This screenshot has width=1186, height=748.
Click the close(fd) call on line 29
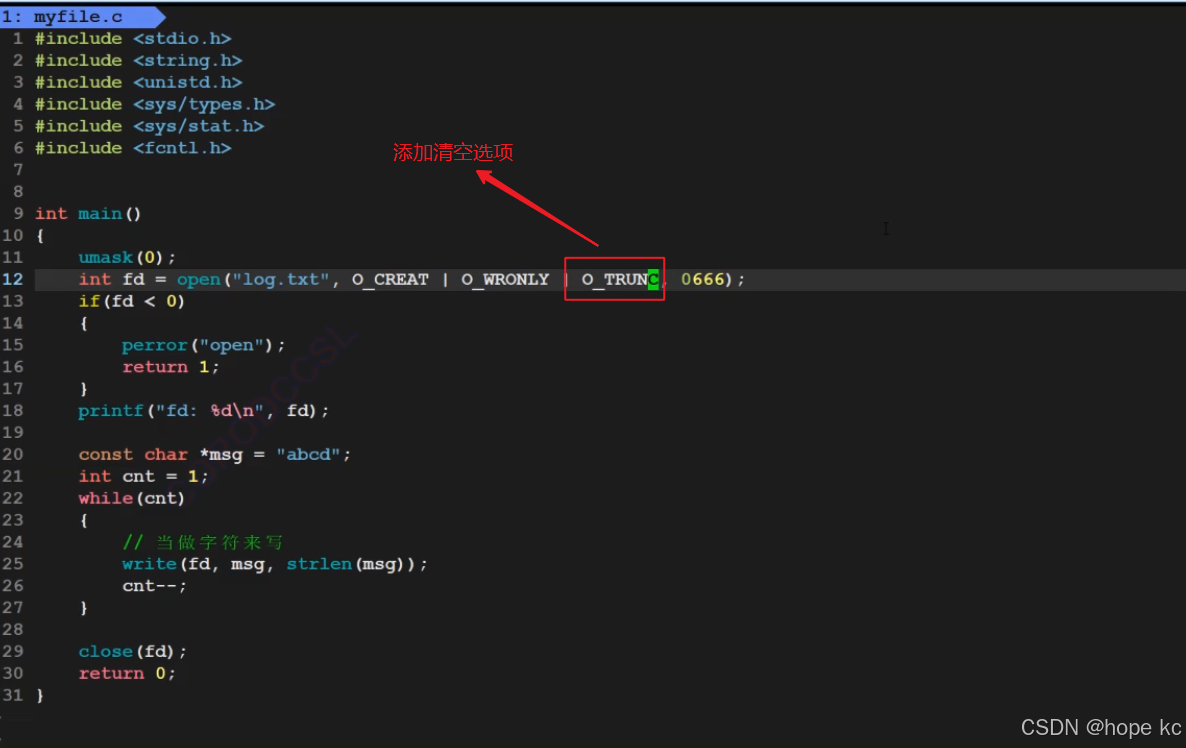click(x=132, y=651)
